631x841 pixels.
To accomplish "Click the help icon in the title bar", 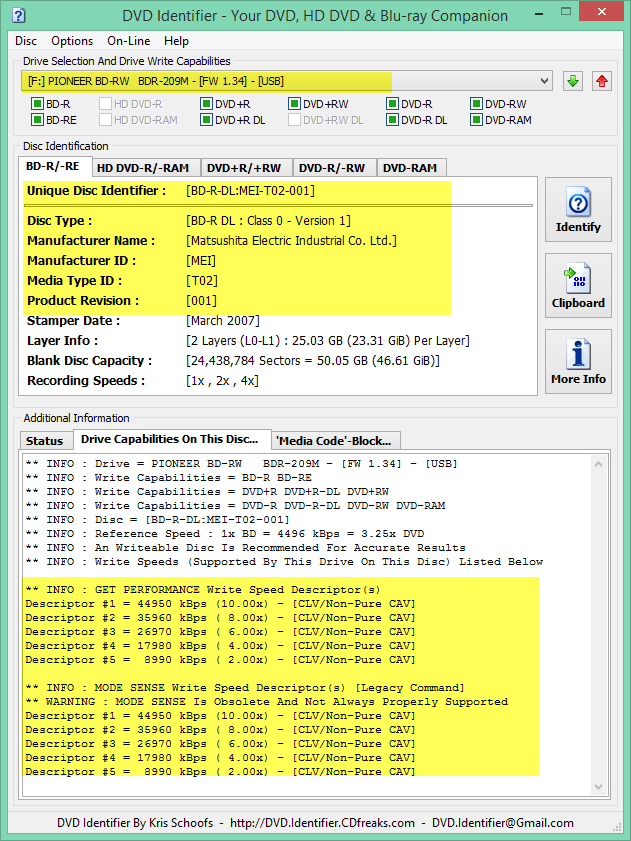I will 18,14.
